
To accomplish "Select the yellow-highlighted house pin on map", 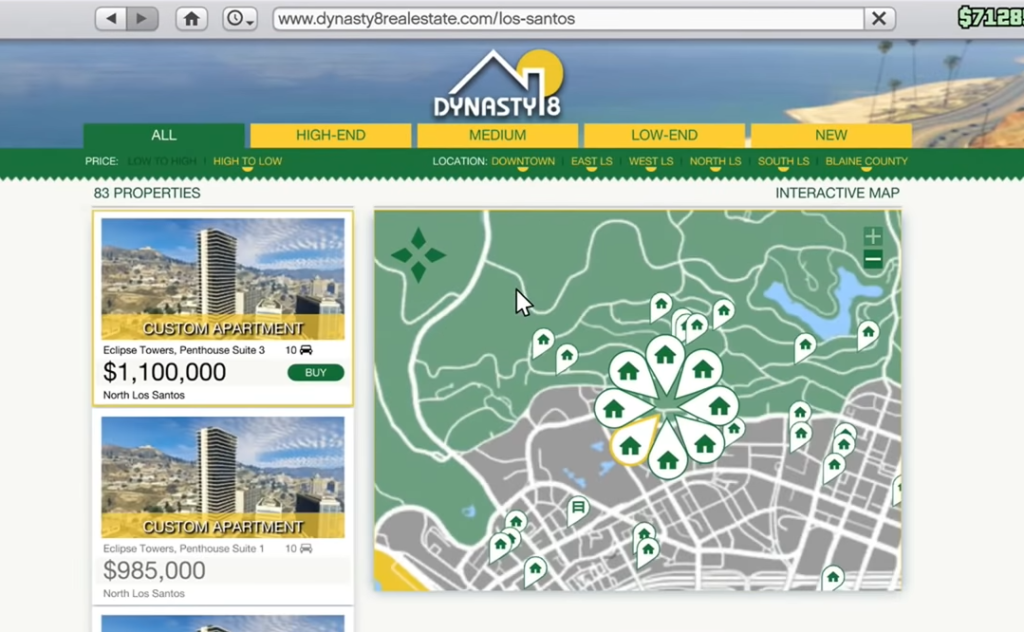I will point(631,445).
